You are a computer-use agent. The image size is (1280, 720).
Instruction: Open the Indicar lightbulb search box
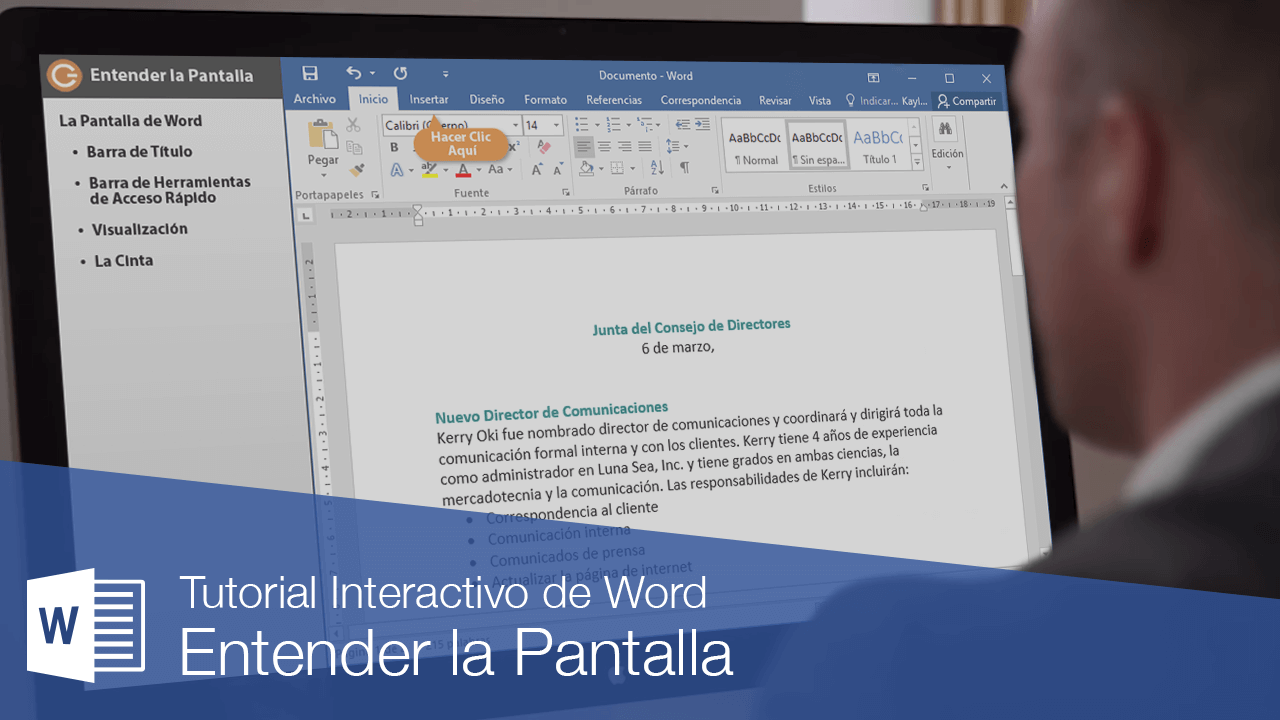click(x=873, y=101)
